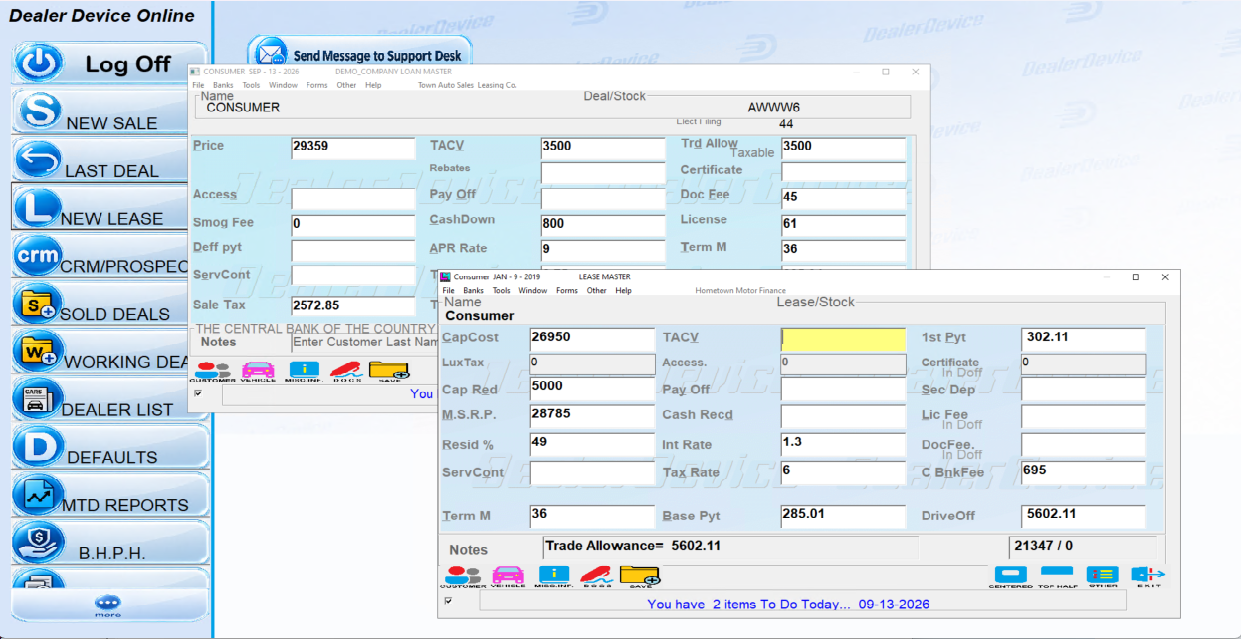Image resolution: width=1251 pixels, height=639 pixels.
Task: Click the Other icon in Lease Master
Action: [1103, 577]
